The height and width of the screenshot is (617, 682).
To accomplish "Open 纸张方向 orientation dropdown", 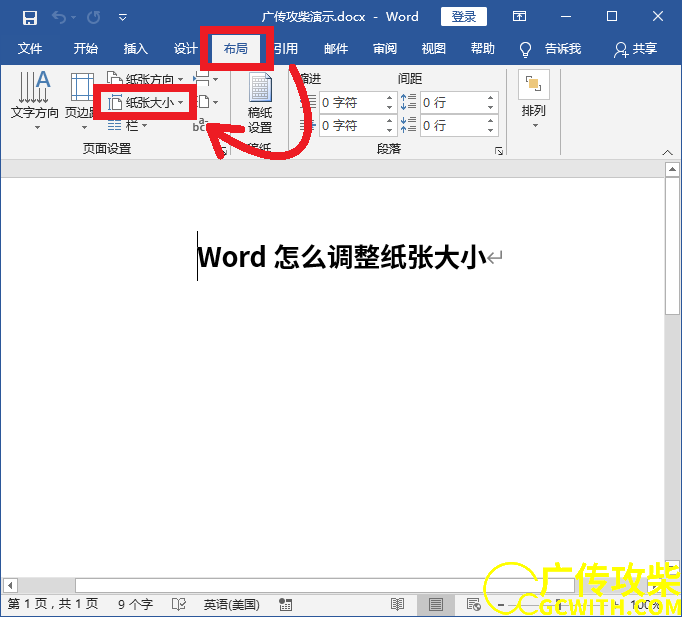I will [x=145, y=79].
